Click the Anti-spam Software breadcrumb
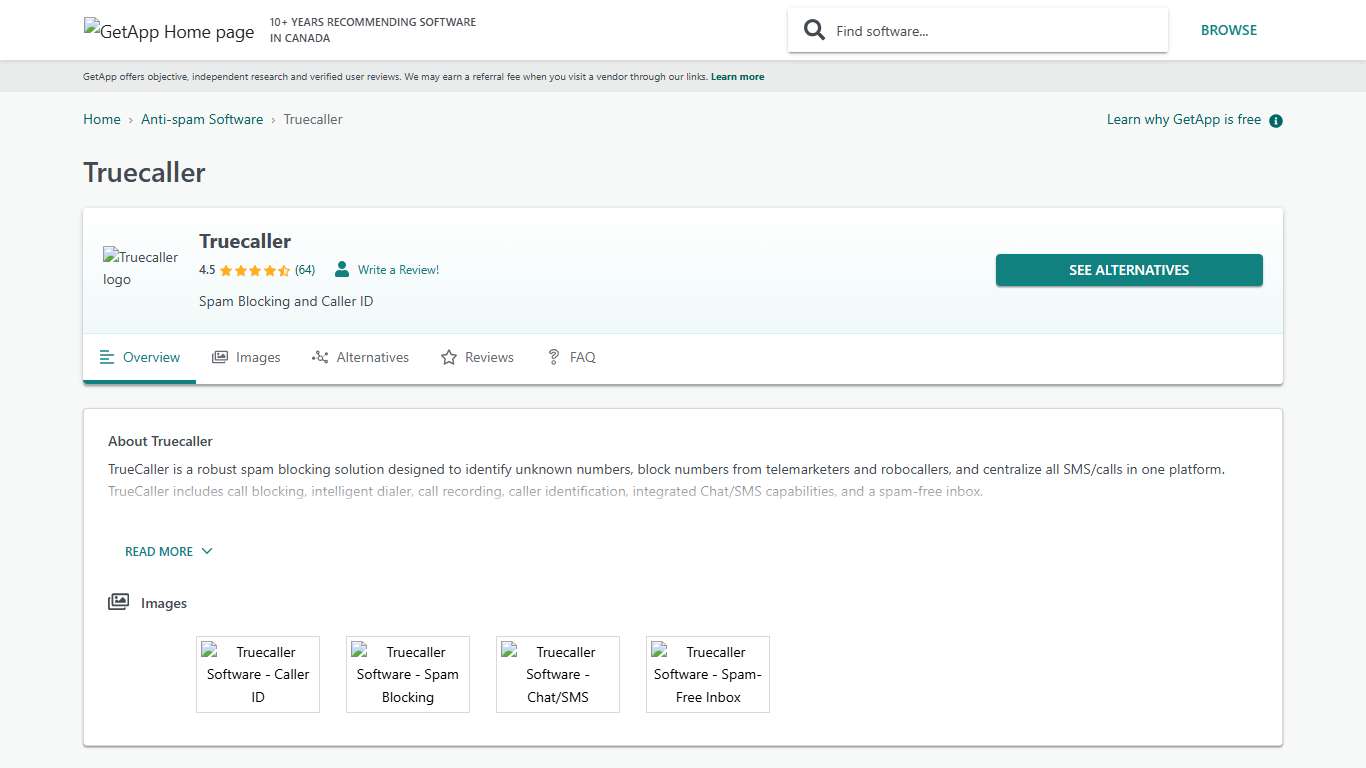This screenshot has width=1366, height=768. point(202,119)
